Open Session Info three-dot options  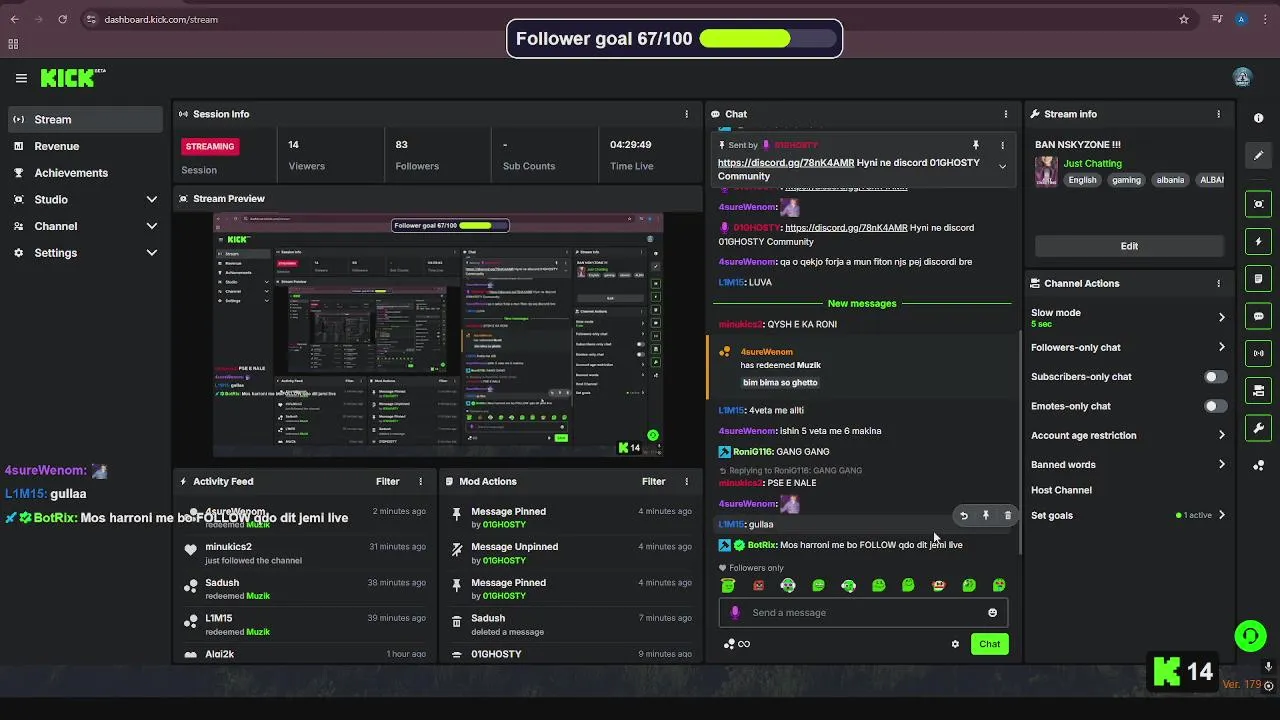click(x=686, y=114)
